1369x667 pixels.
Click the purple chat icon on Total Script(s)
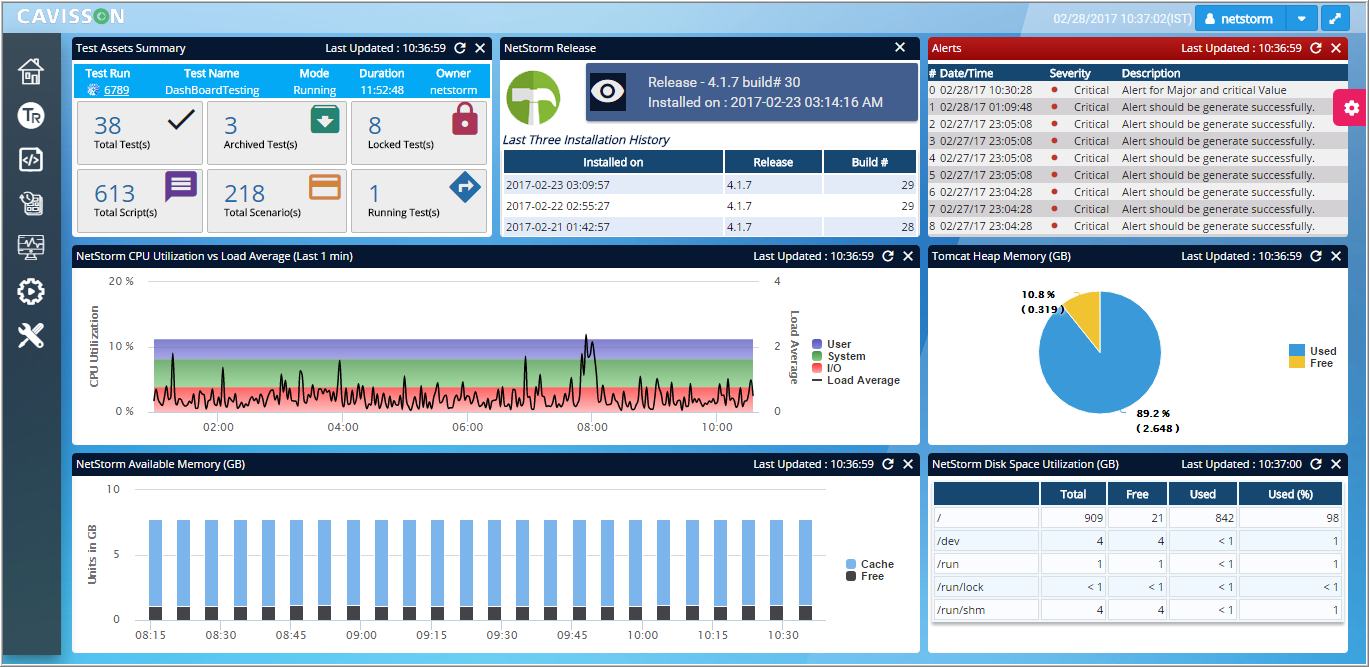point(181,185)
